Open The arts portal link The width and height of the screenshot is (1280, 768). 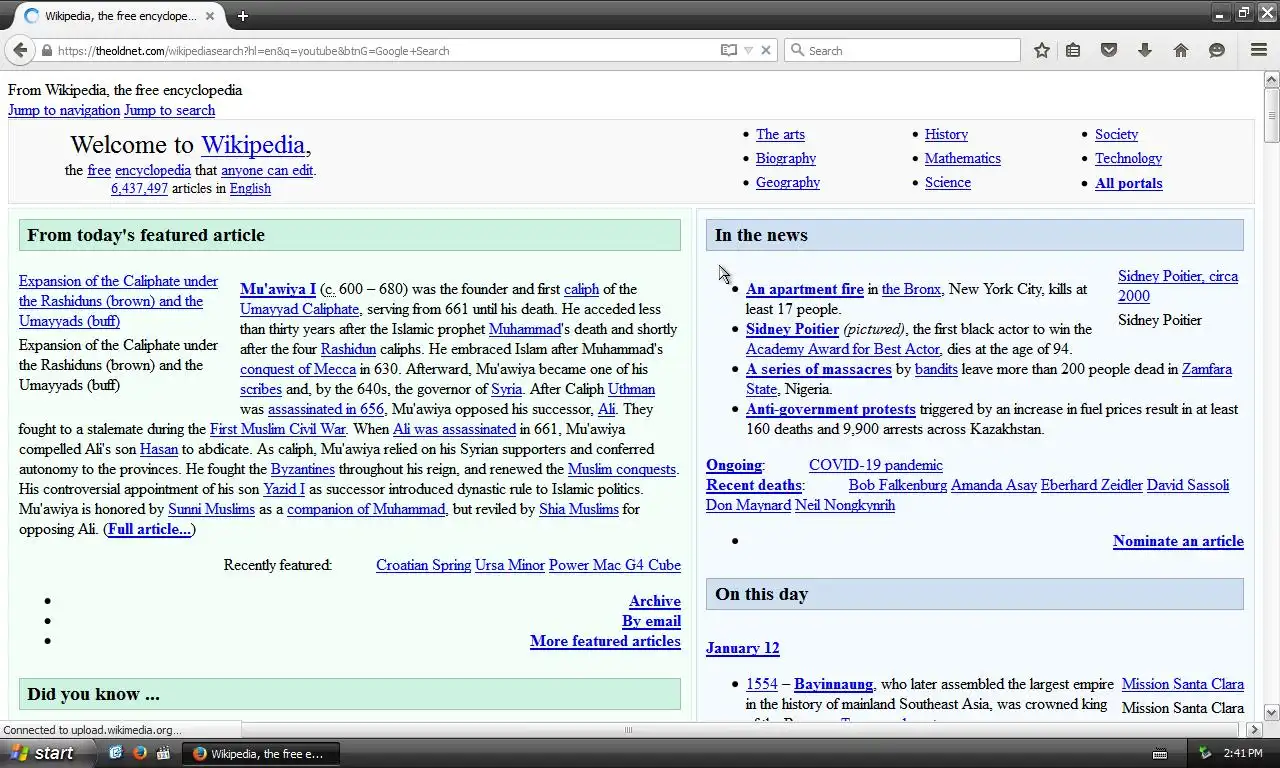(780, 134)
